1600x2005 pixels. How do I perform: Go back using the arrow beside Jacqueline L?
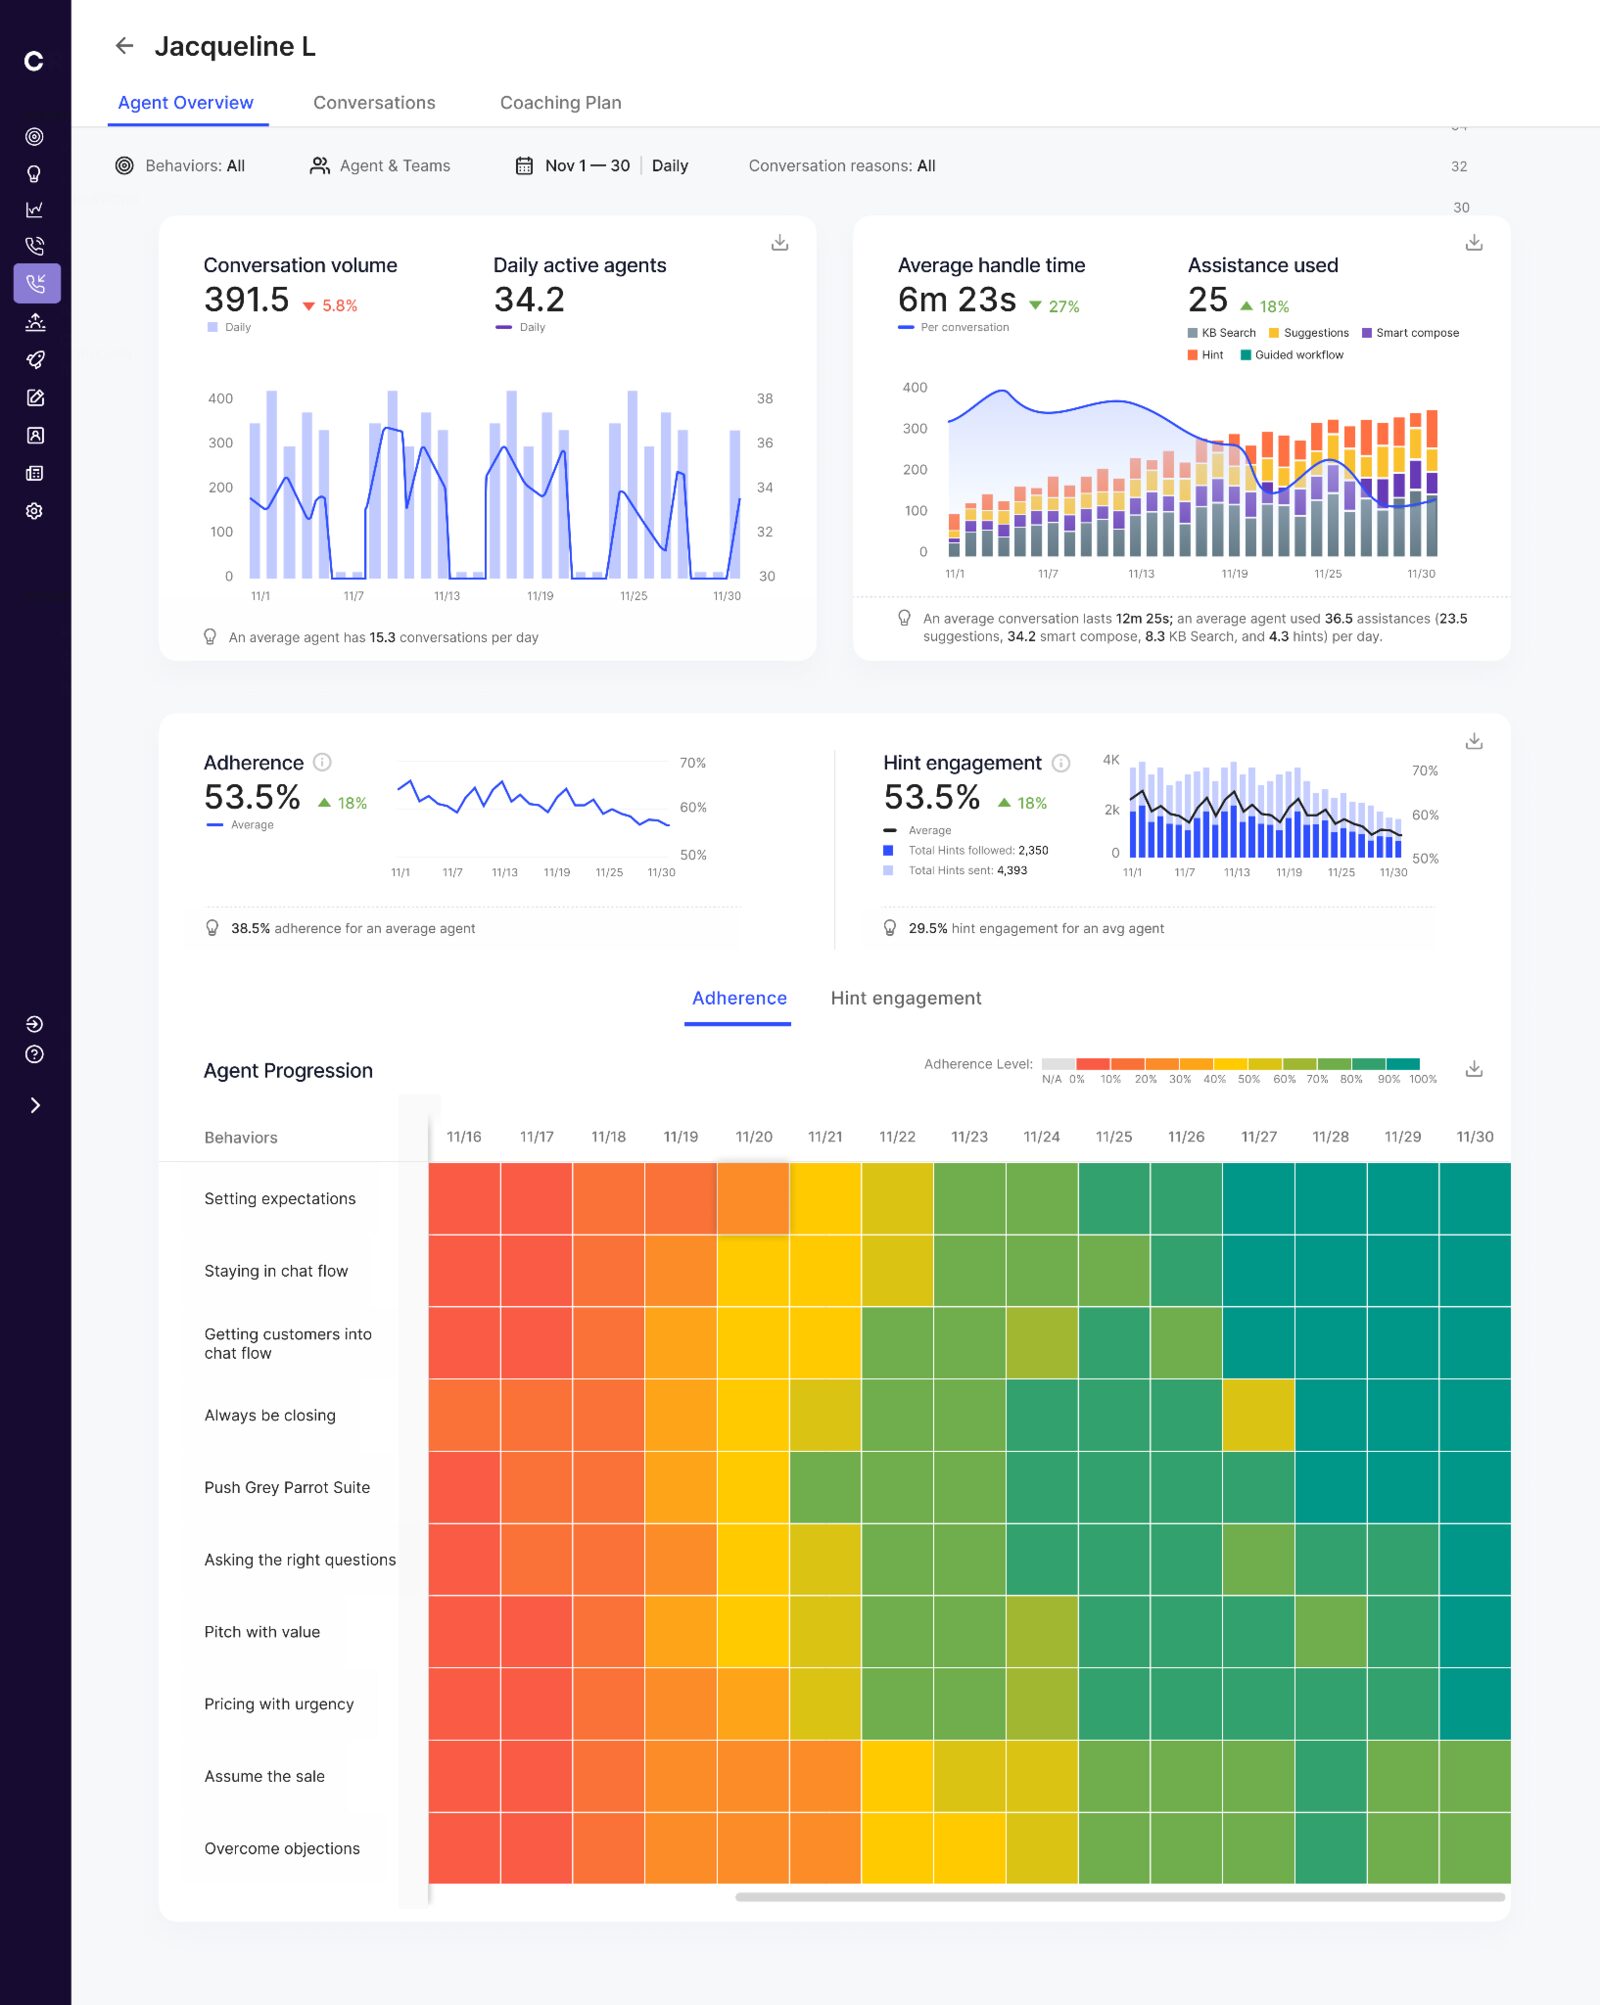[124, 46]
